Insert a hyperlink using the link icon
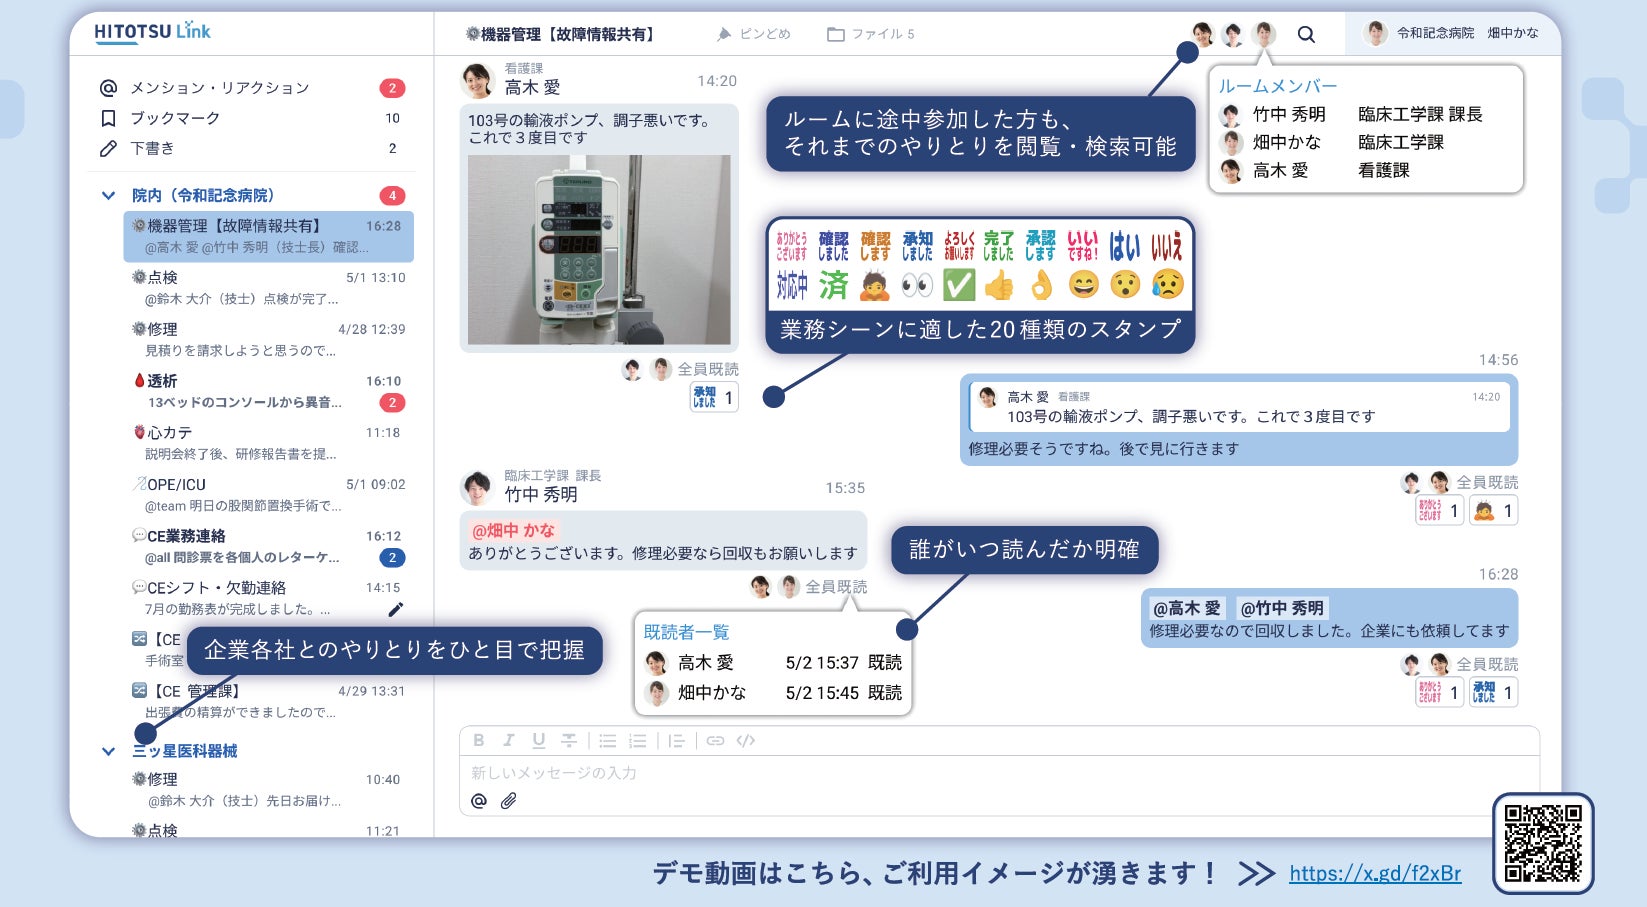 pos(715,741)
